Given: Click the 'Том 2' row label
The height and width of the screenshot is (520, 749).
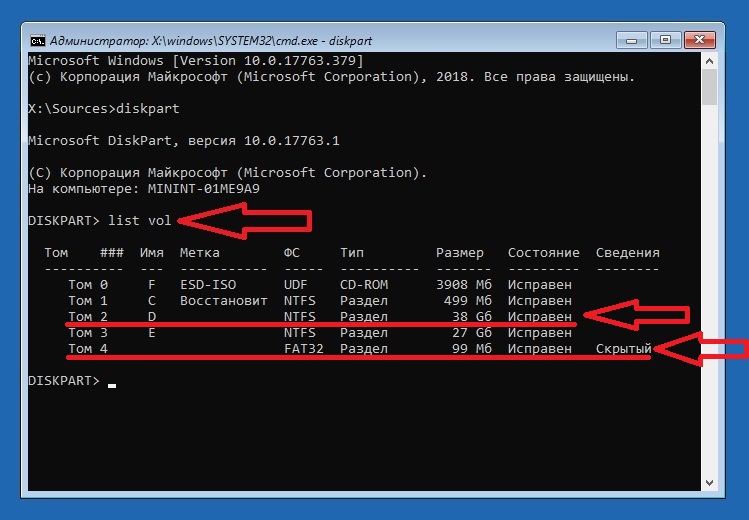Looking at the screenshot, I should [x=88, y=317].
